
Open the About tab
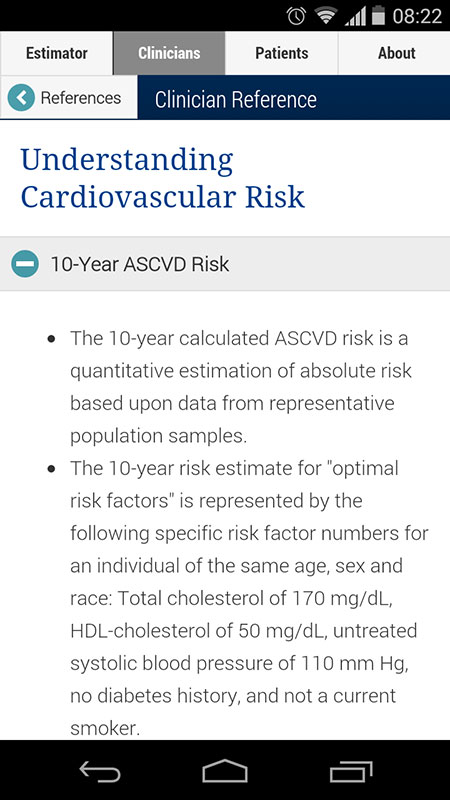coord(394,53)
